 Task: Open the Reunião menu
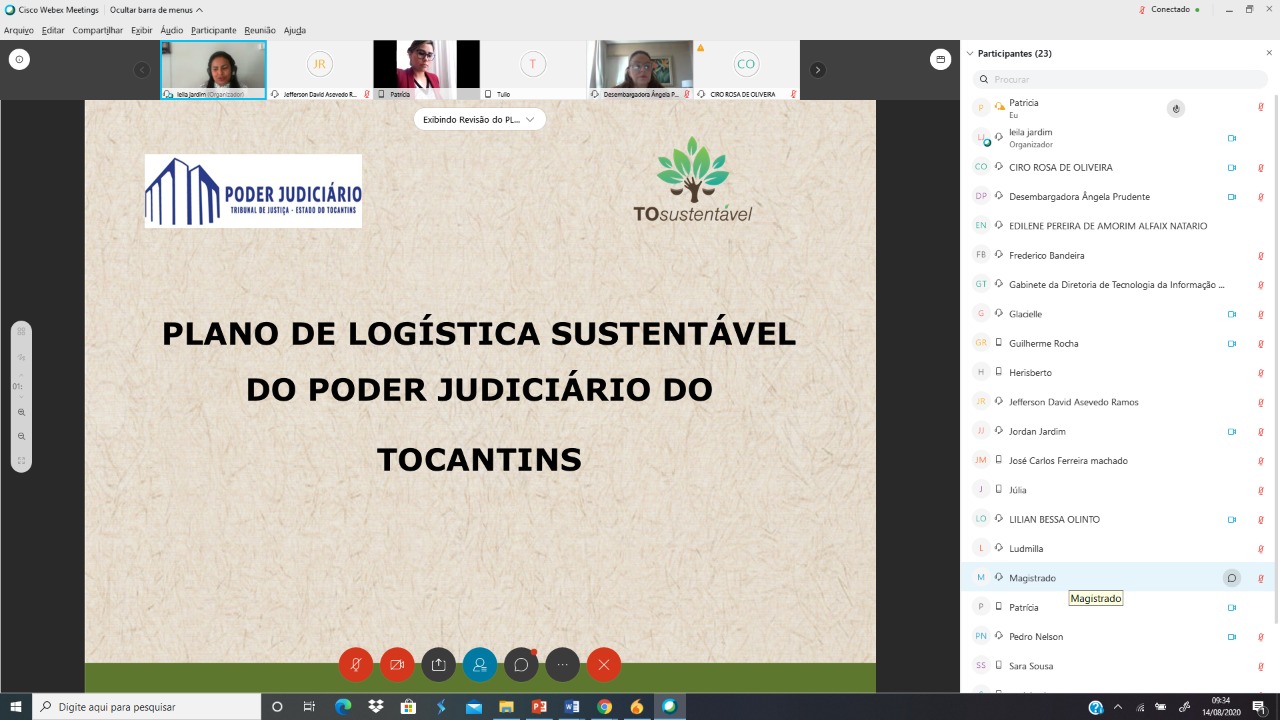tap(260, 30)
